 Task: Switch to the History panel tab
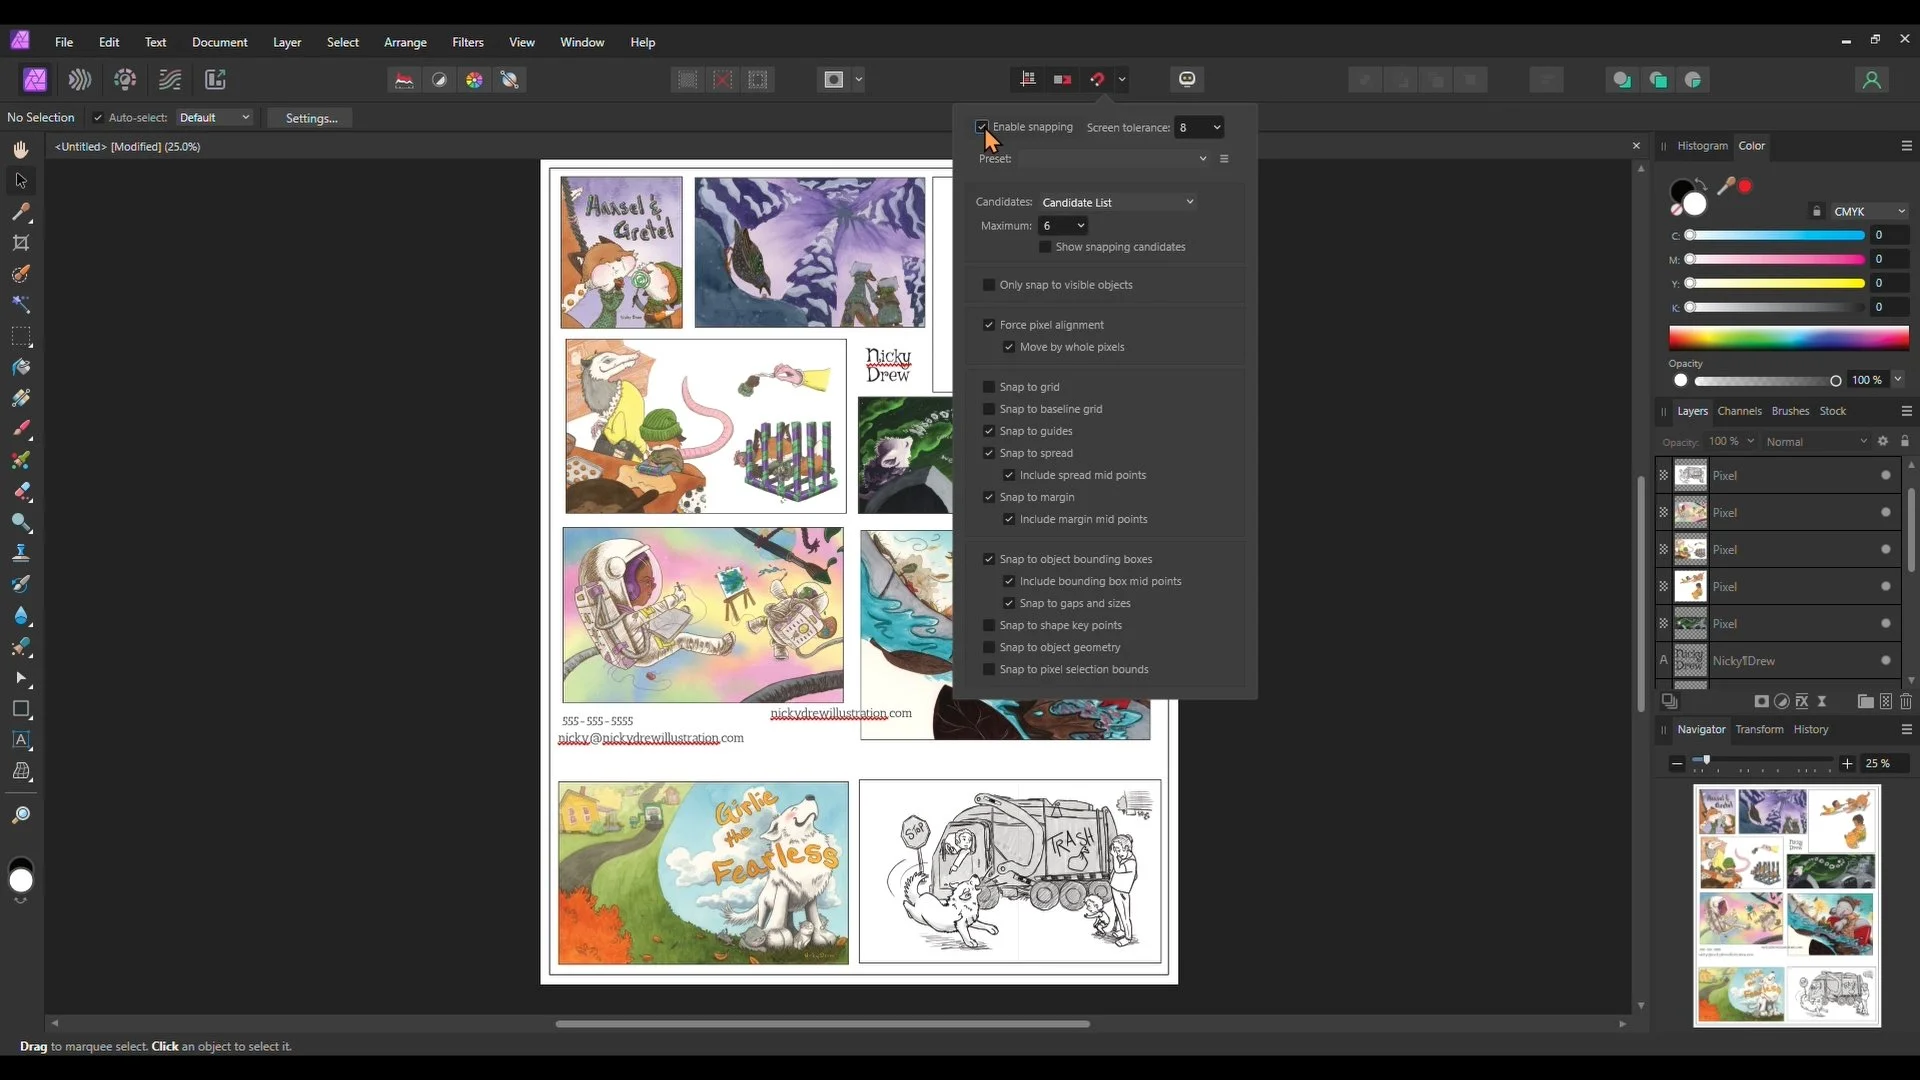[x=1810, y=729]
